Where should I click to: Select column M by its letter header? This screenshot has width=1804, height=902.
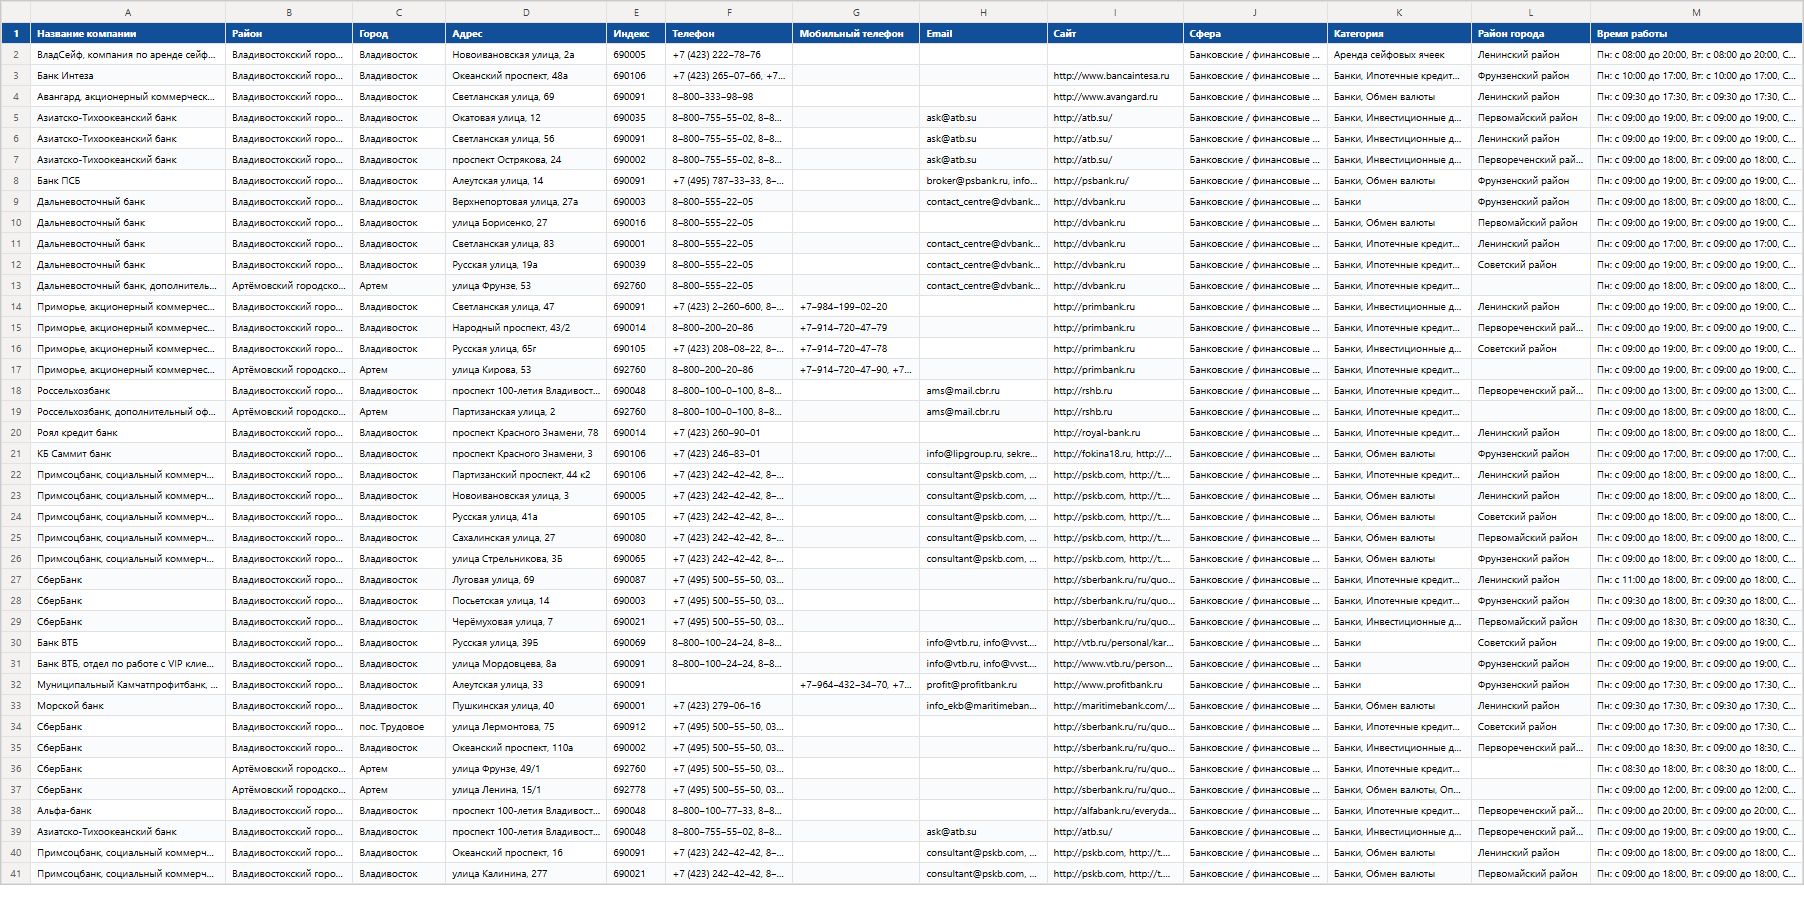[x=1696, y=12]
